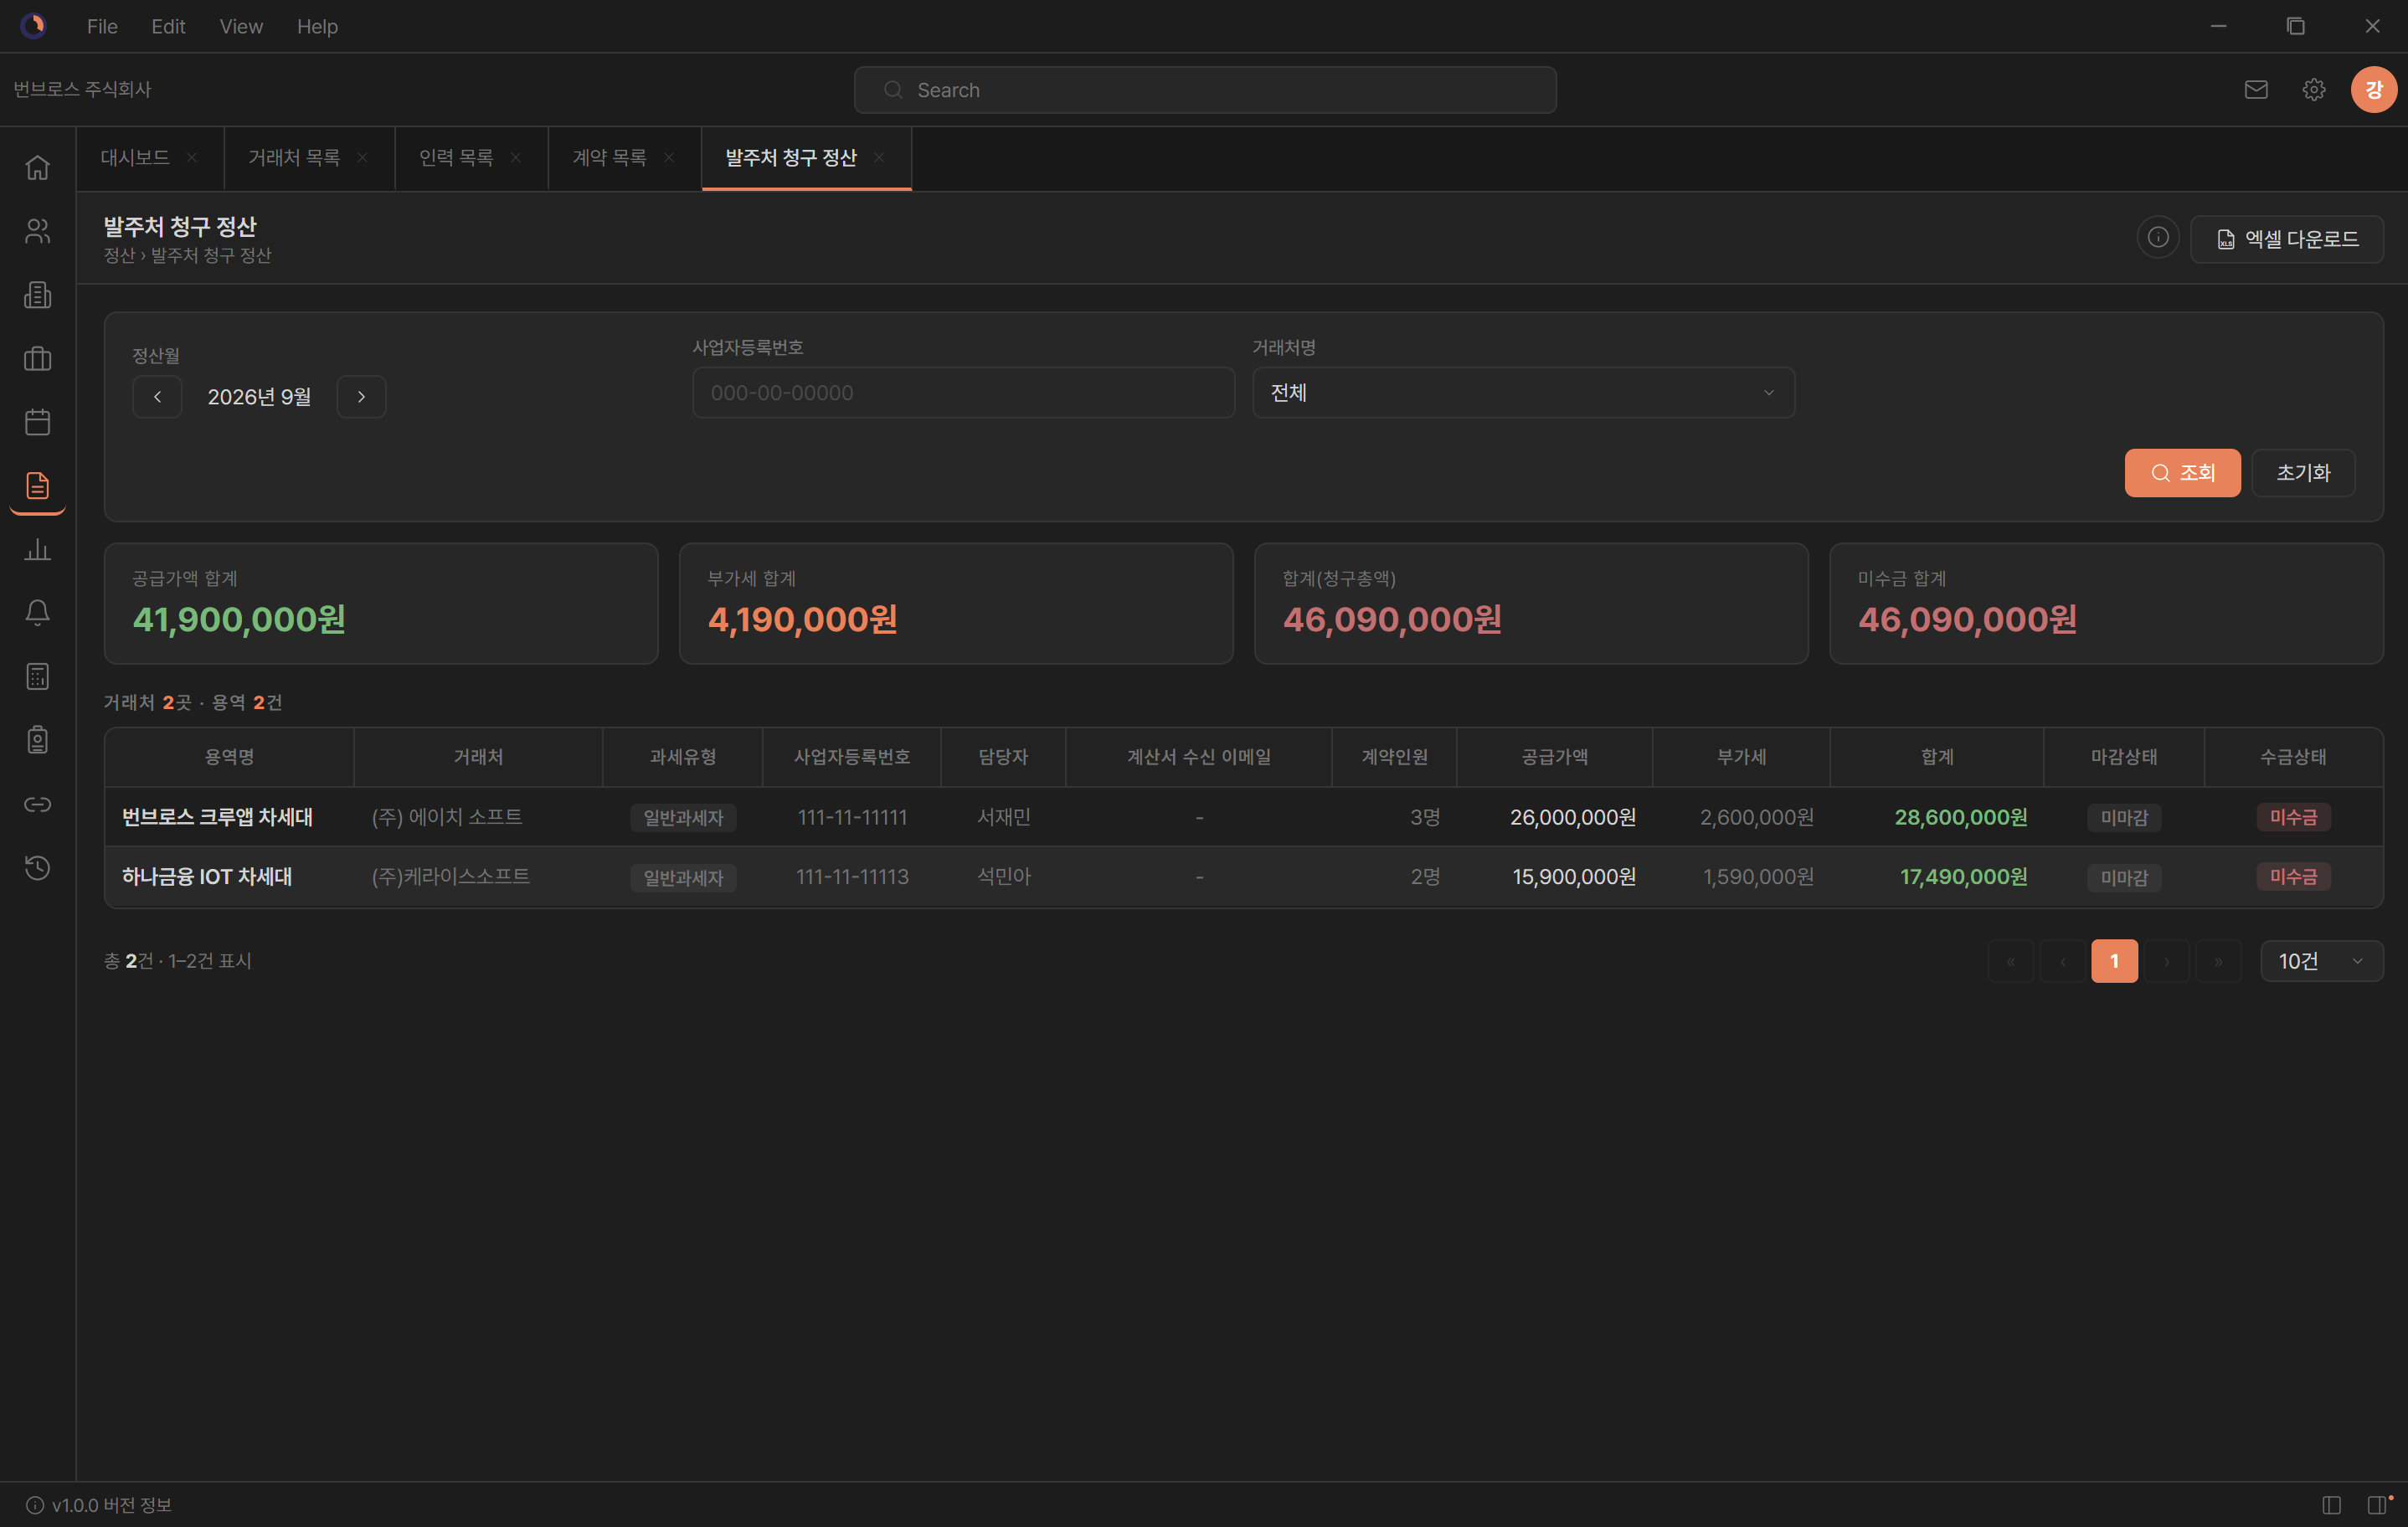Click the 합계 column header
The height and width of the screenshot is (1527, 2408).
click(1937, 757)
